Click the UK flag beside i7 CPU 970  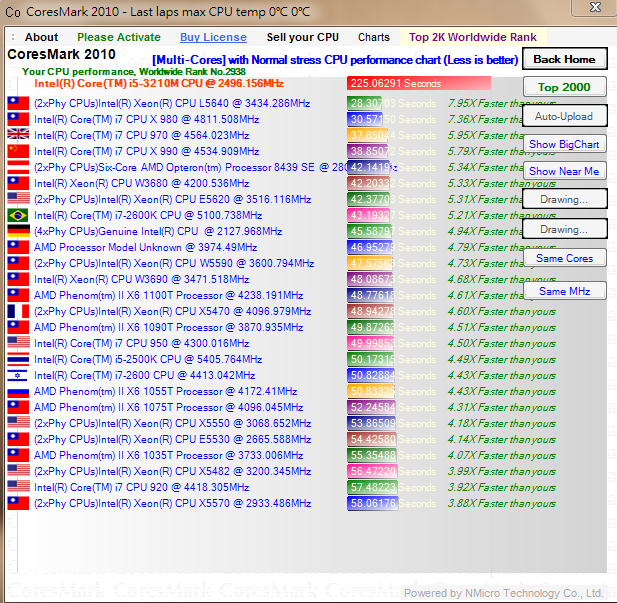tap(18, 135)
